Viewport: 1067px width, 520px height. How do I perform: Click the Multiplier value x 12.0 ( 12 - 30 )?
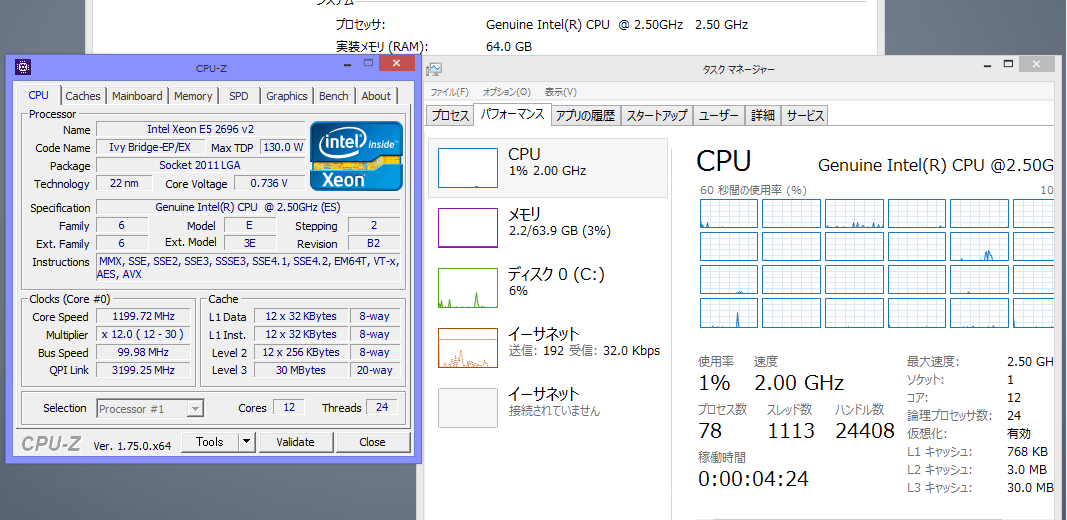[x=144, y=334]
